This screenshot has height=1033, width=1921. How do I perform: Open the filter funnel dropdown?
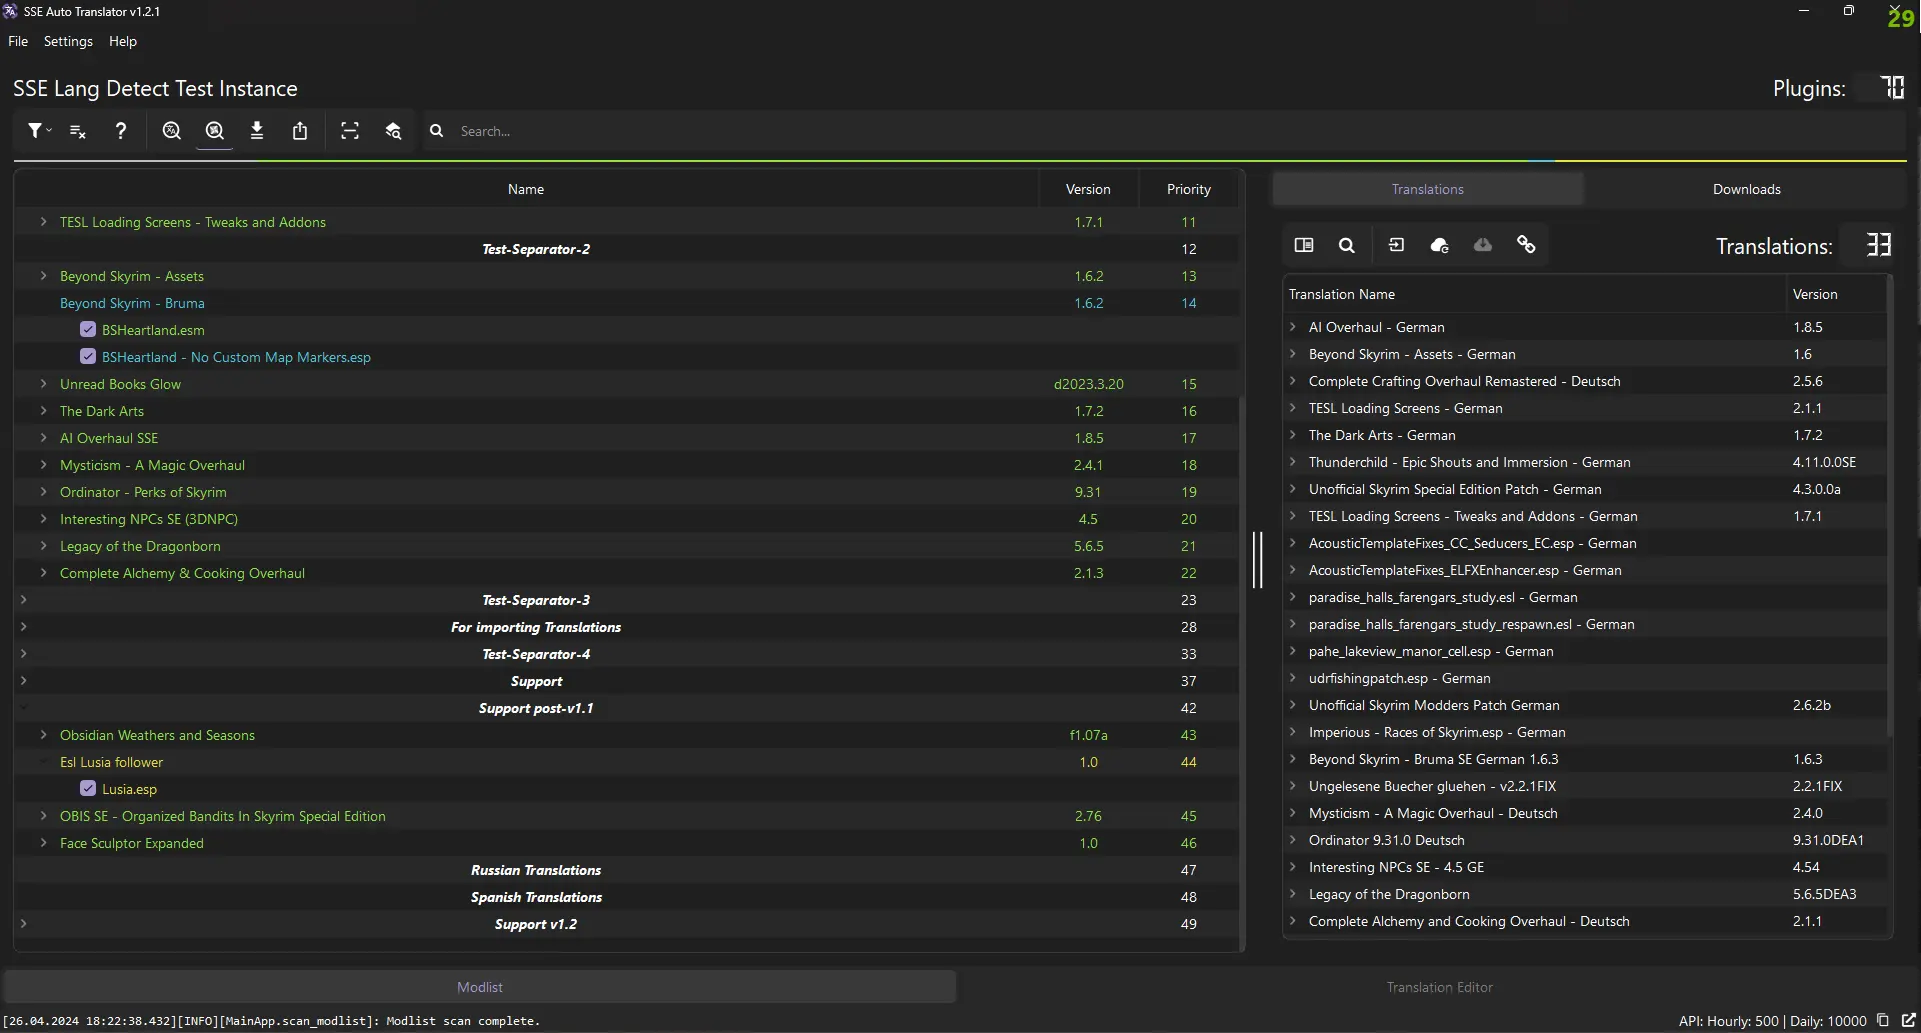(39, 131)
